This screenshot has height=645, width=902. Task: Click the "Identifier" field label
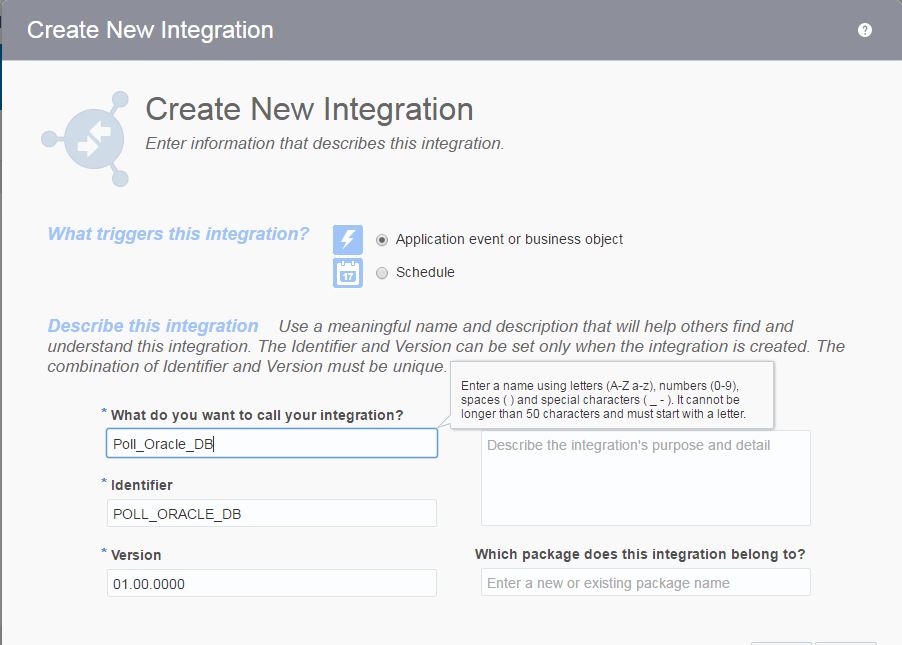[x=141, y=485]
